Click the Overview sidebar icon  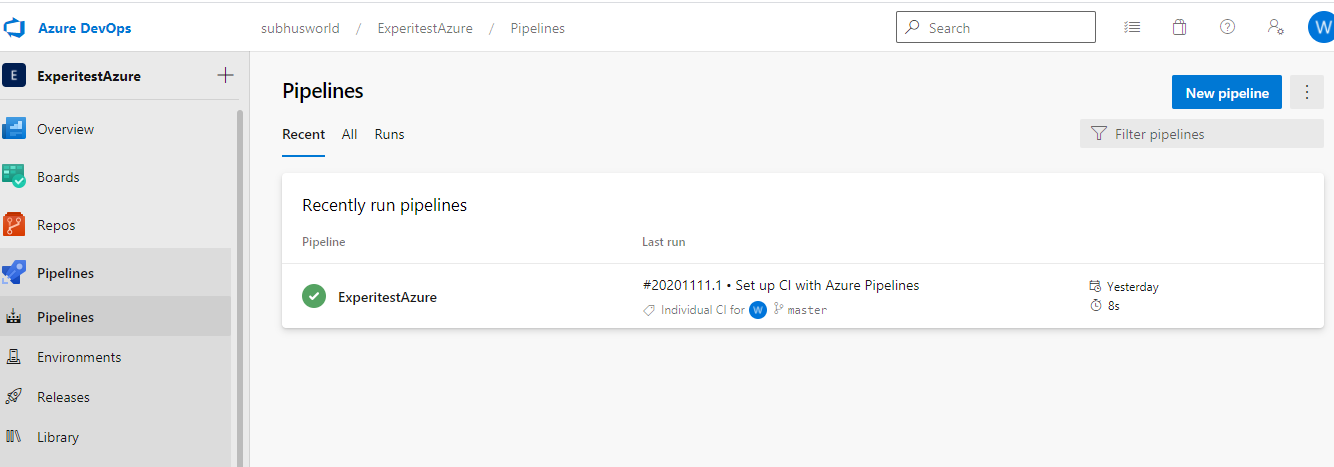tap(14, 129)
